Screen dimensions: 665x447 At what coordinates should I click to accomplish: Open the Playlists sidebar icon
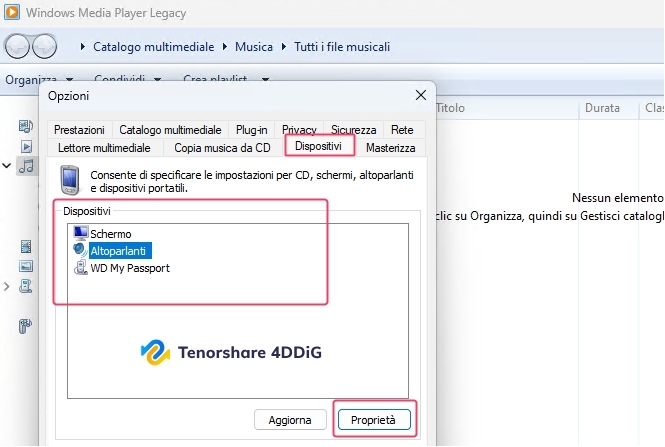coord(26,126)
